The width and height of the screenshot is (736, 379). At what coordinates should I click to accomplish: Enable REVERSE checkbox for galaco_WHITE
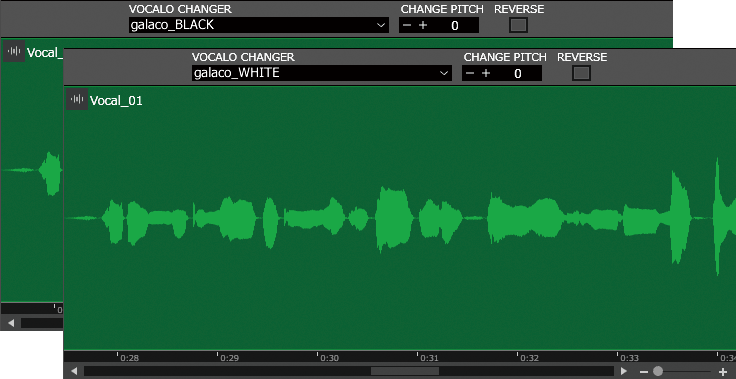click(582, 73)
